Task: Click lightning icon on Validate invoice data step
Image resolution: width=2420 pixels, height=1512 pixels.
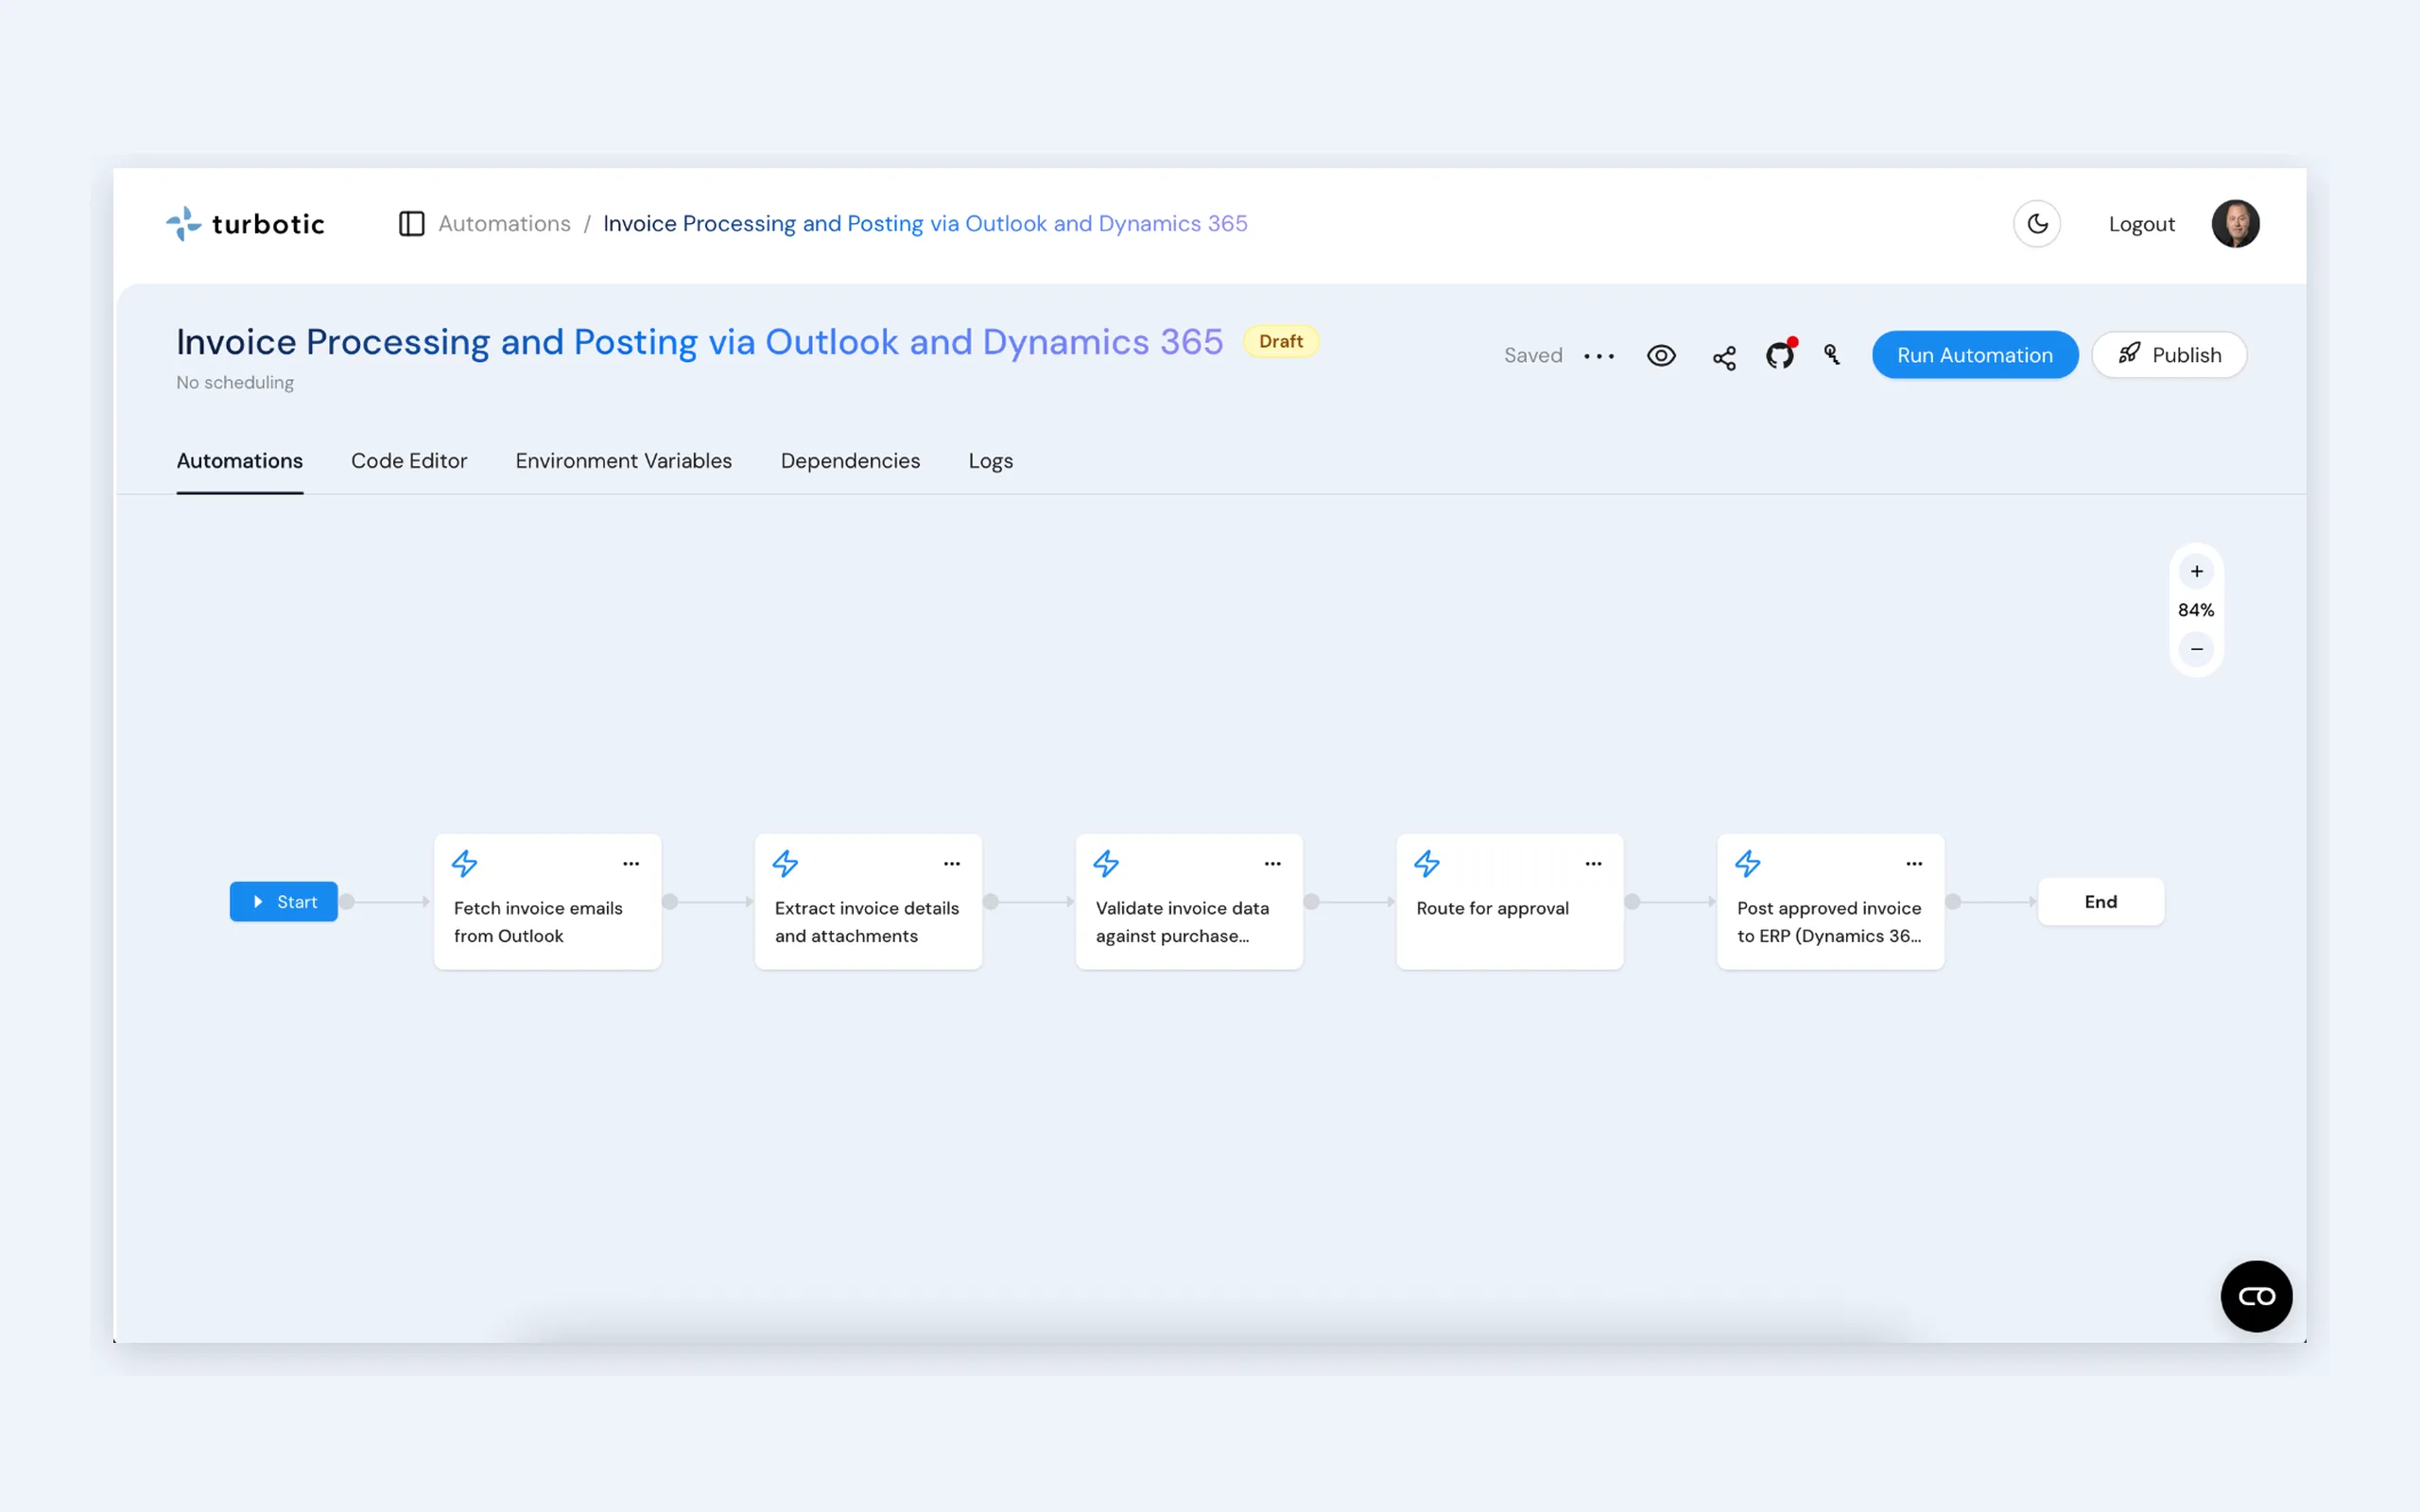Action: [x=1107, y=863]
